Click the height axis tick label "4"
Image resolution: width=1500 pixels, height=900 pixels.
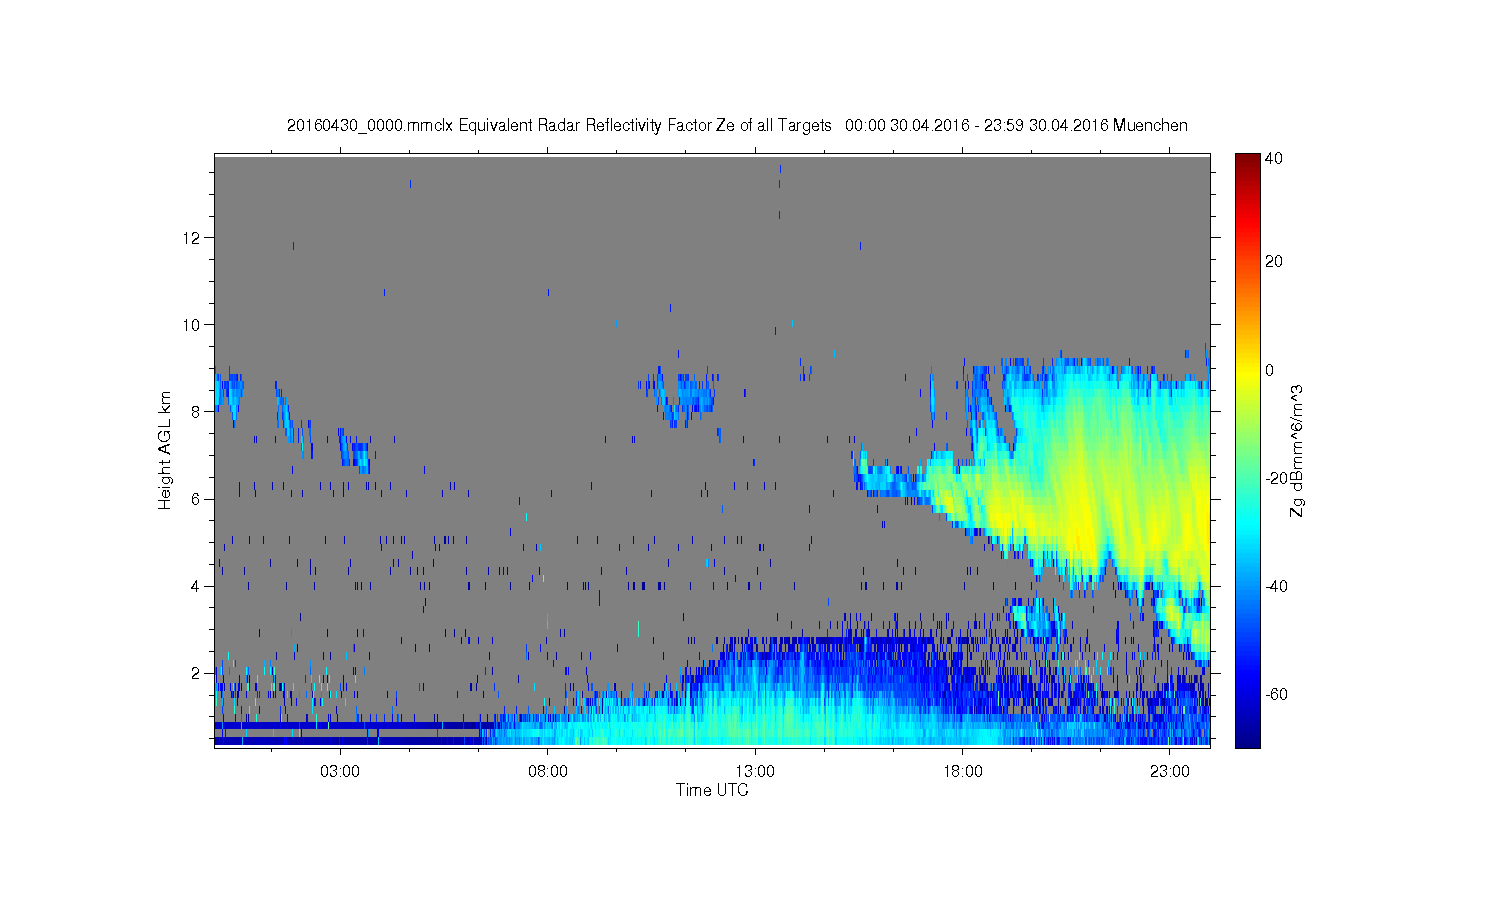198,586
